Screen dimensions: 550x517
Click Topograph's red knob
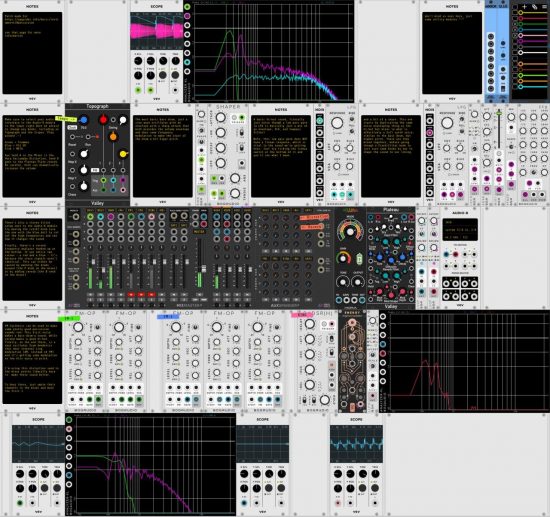pos(103,120)
